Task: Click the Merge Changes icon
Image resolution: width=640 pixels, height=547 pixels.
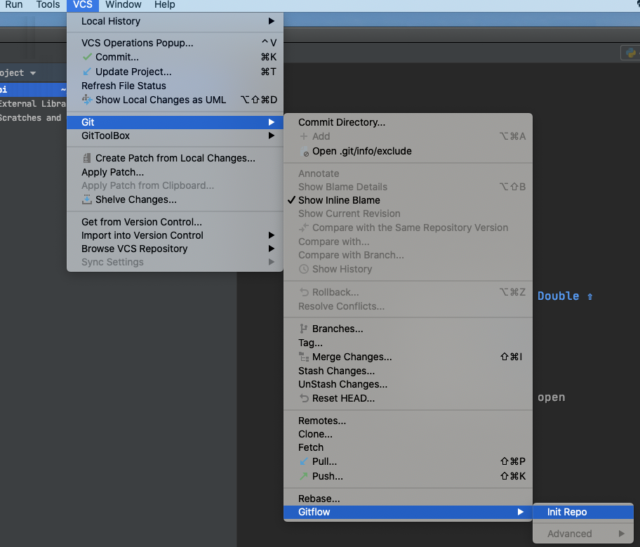Action: 304,357
